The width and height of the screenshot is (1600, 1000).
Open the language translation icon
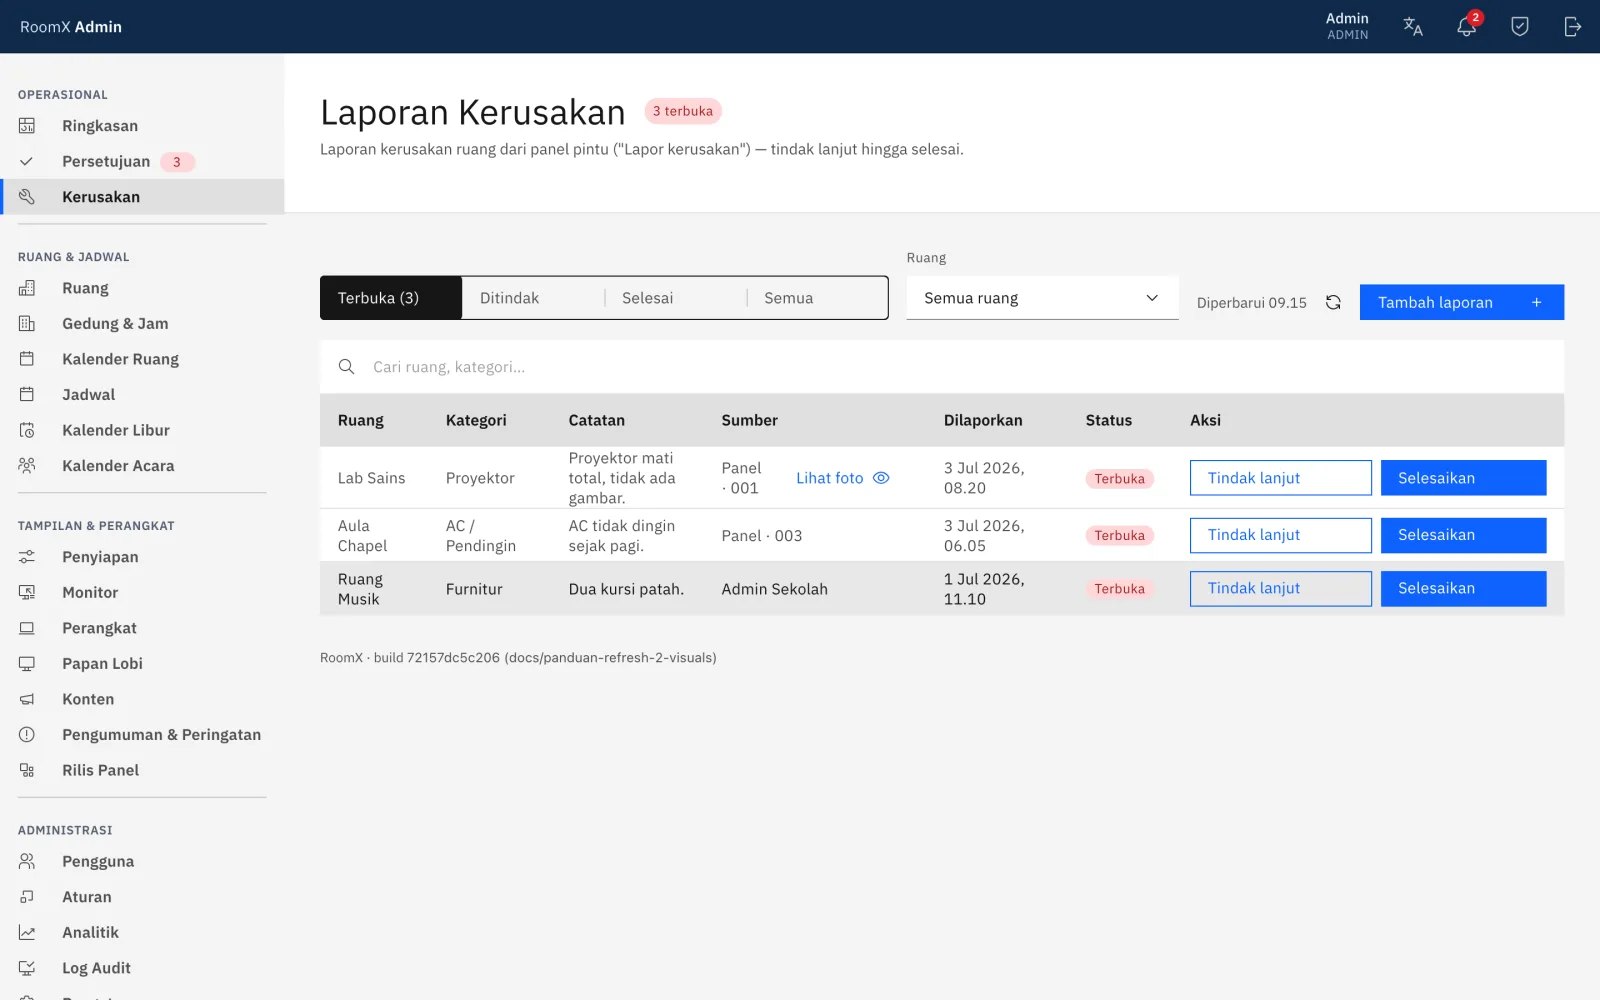[x=1413, y=27]
